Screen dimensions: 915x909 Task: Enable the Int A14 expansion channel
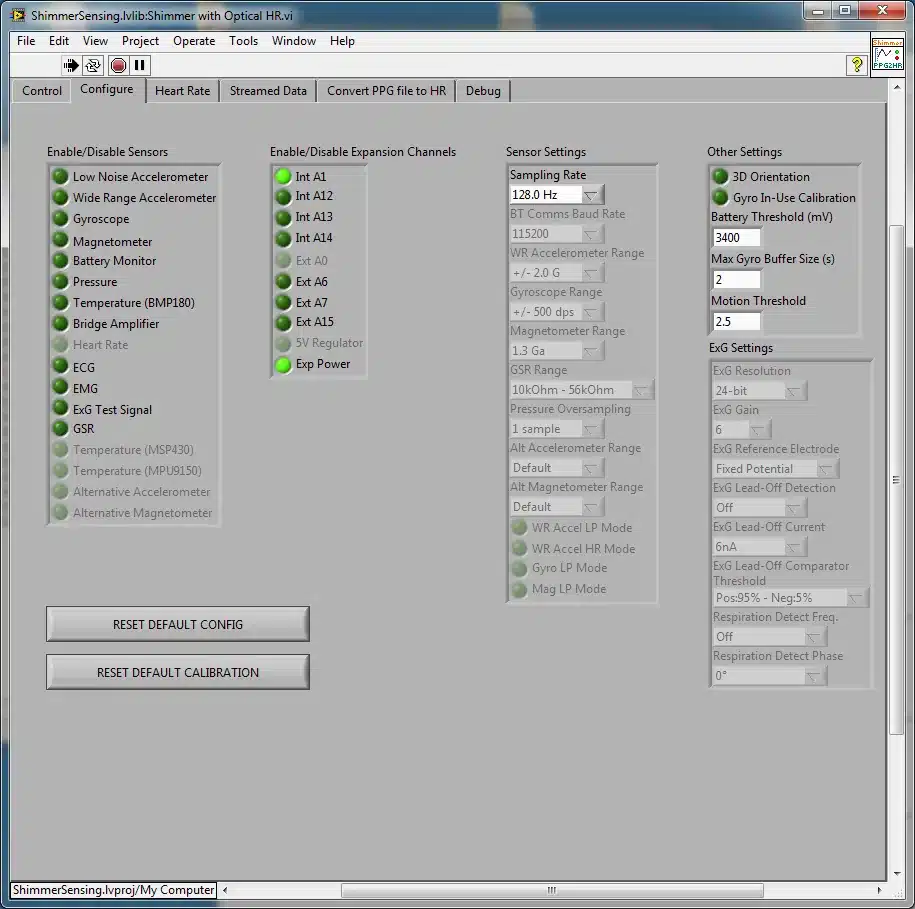pos(283,239)
